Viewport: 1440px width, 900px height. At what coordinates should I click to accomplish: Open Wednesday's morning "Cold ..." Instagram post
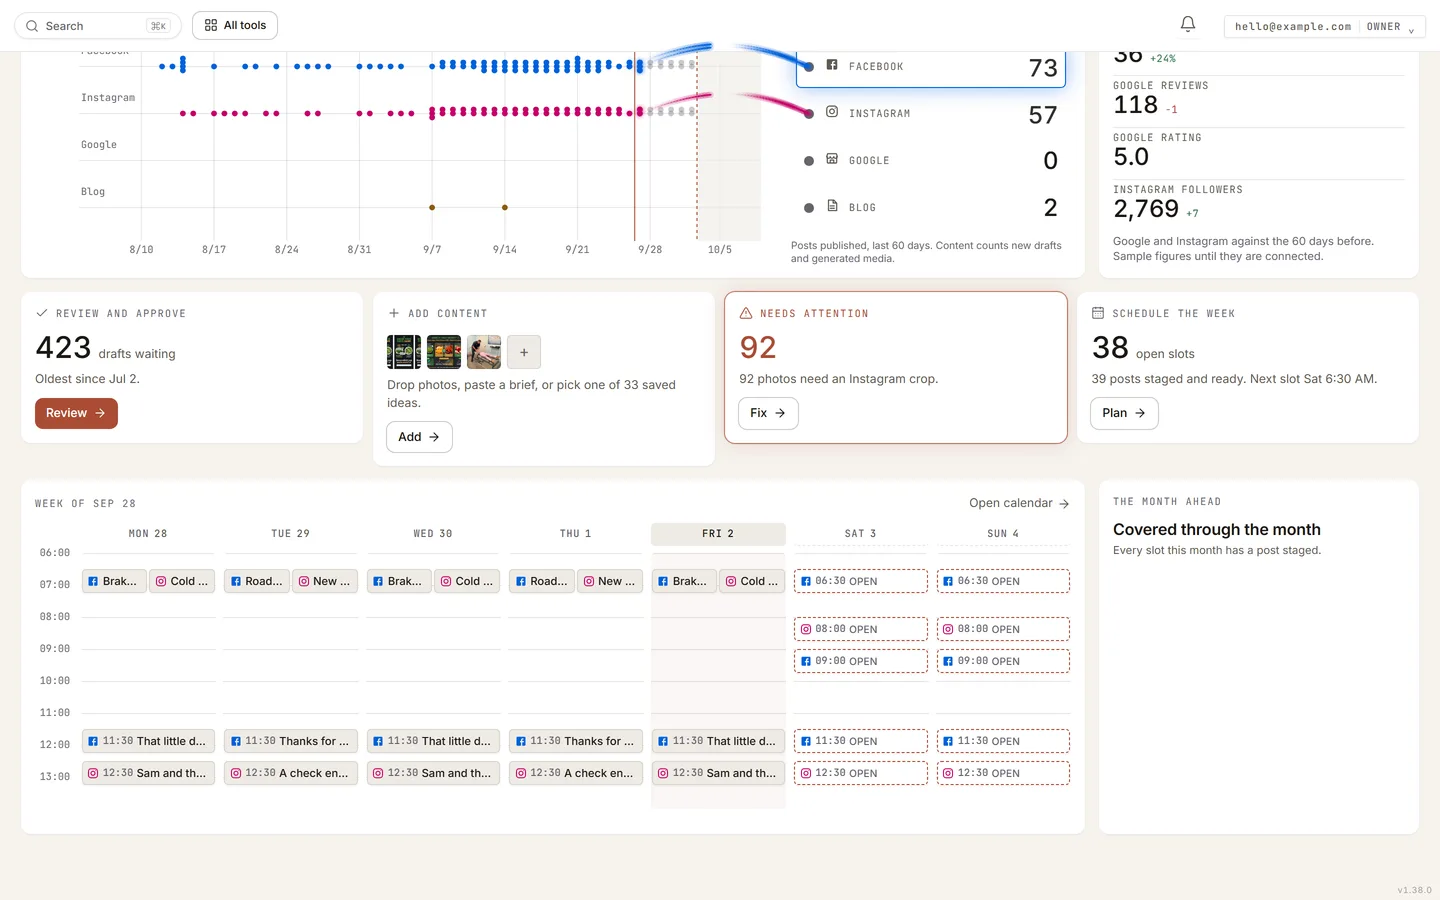coord(469,581)
